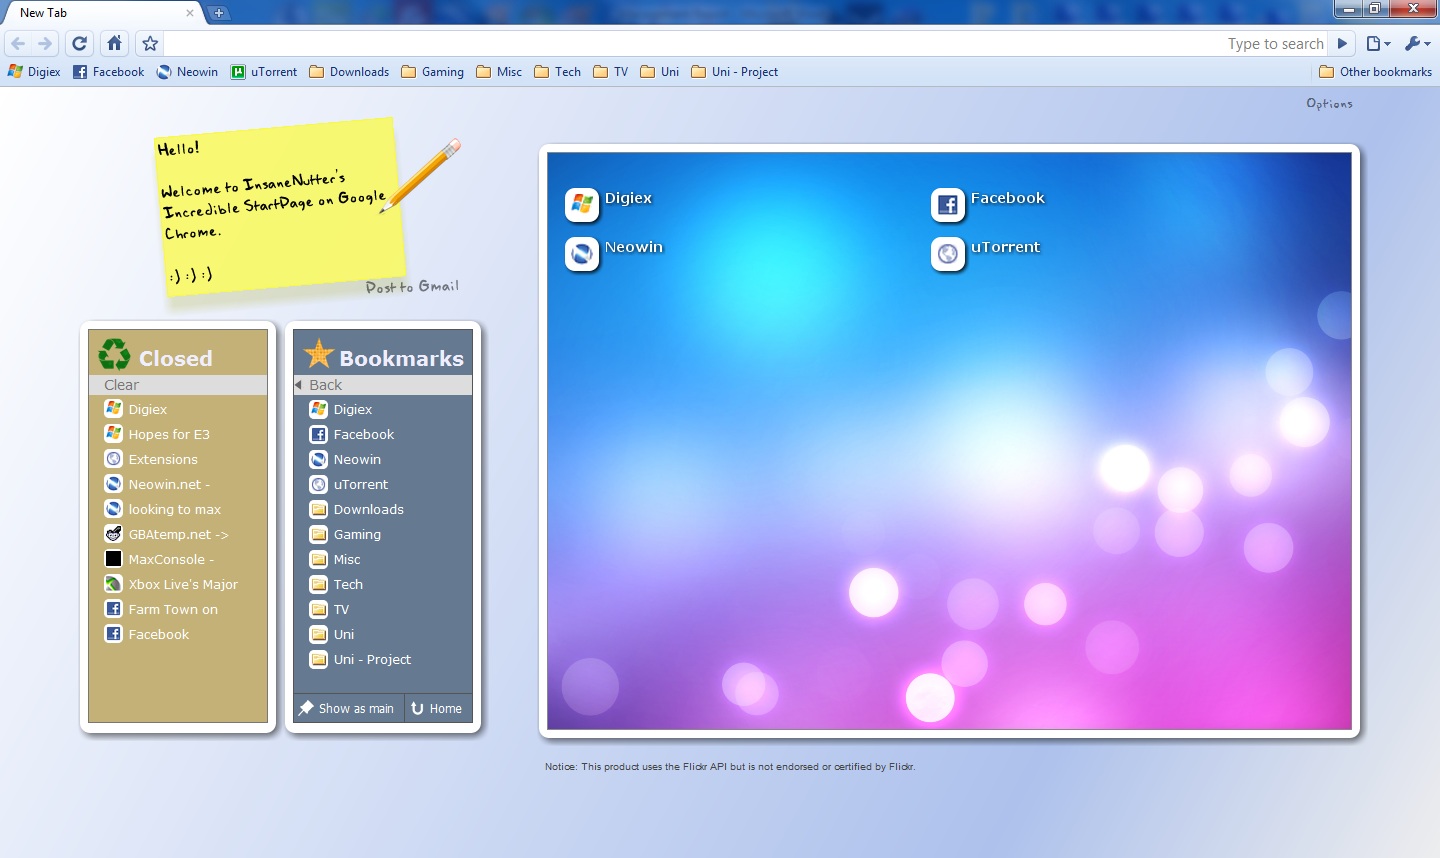This screenshot has width=1440, height=858.
Task: Launch the Neowin tile in the wallpaper panel
Action: (x=582, y=254)
